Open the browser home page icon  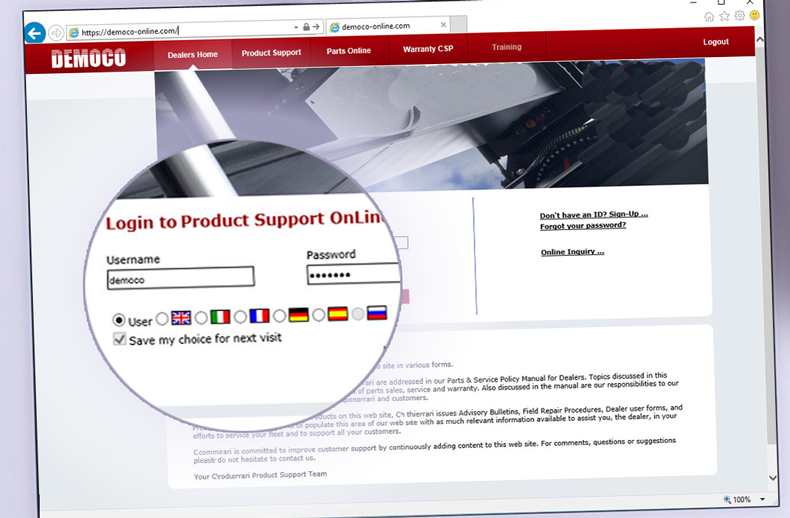pos(709,16)
